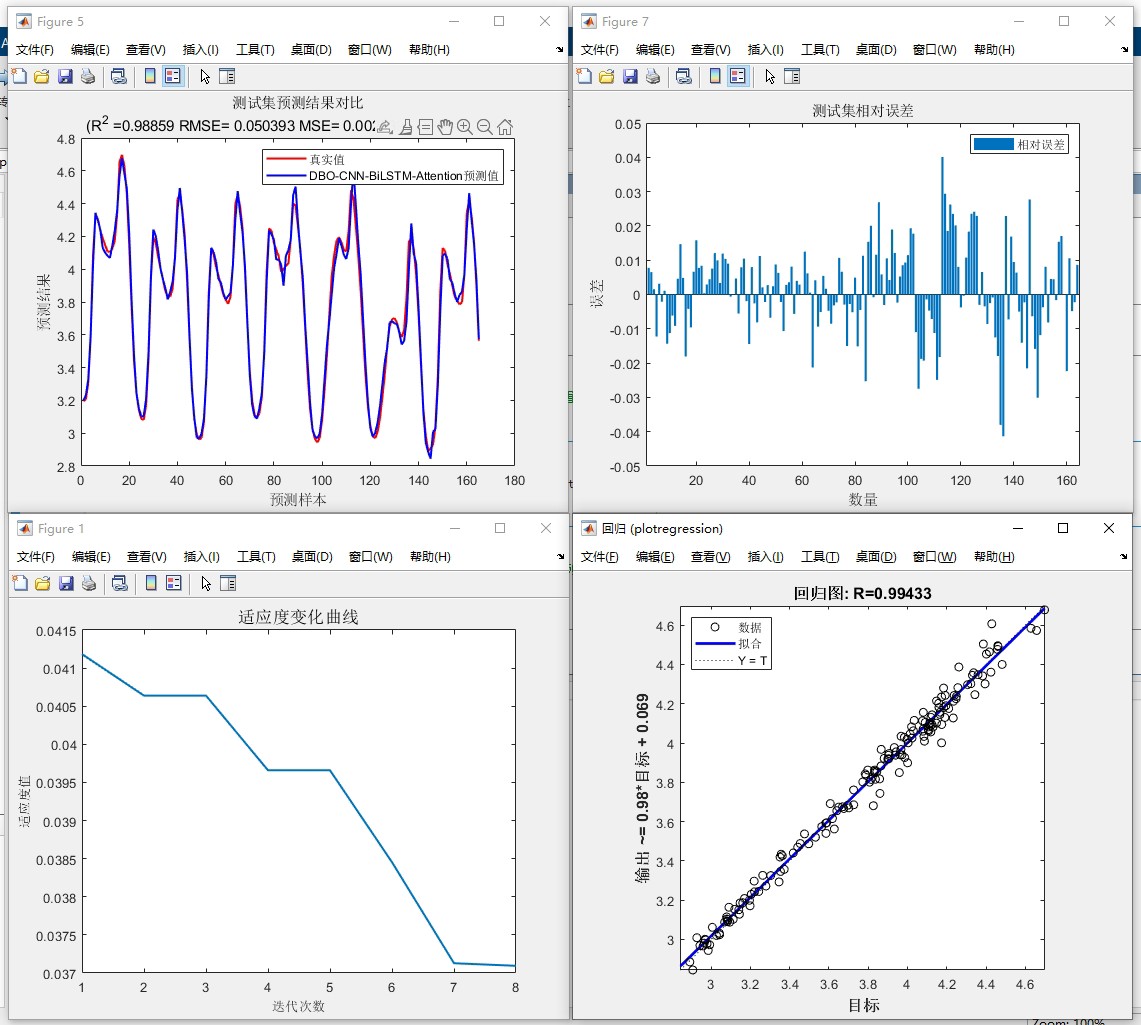
Task: Toggle Insert Legend in Figure 5 toolbar
Action: (x=172, y=76)
